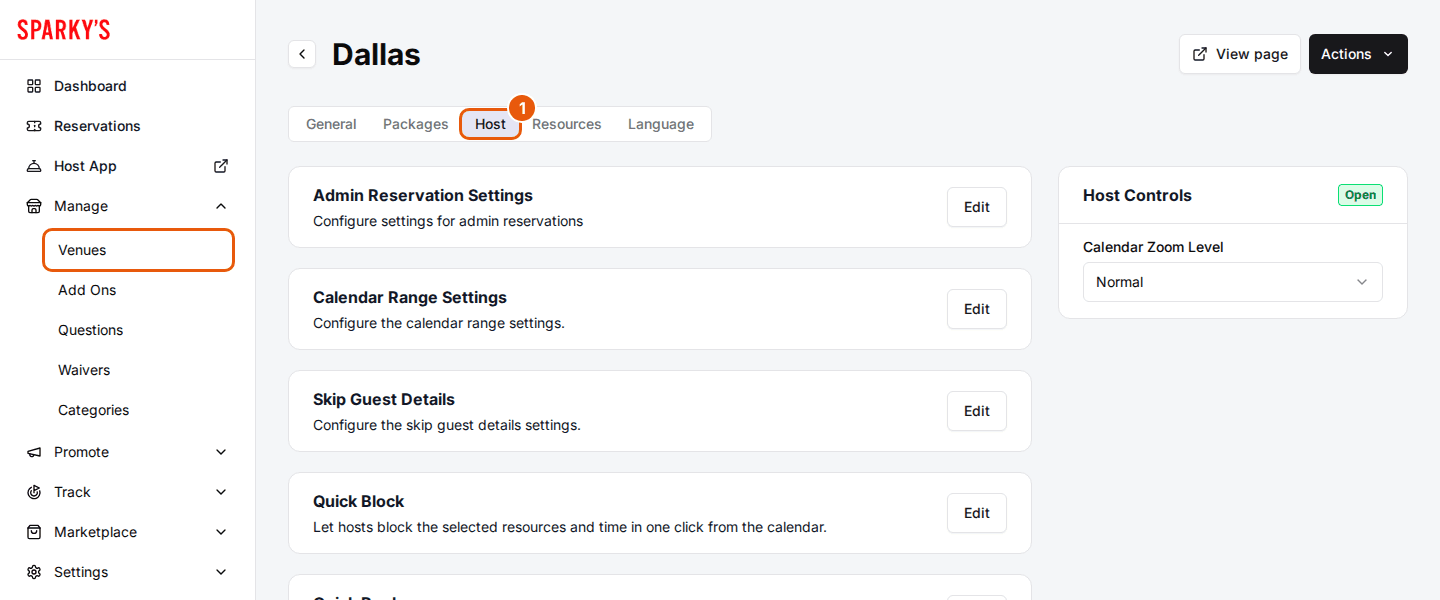Viewport: 1440px width, 600px height.
Task: Switch to the Resources tab
Action: point(566,124)
